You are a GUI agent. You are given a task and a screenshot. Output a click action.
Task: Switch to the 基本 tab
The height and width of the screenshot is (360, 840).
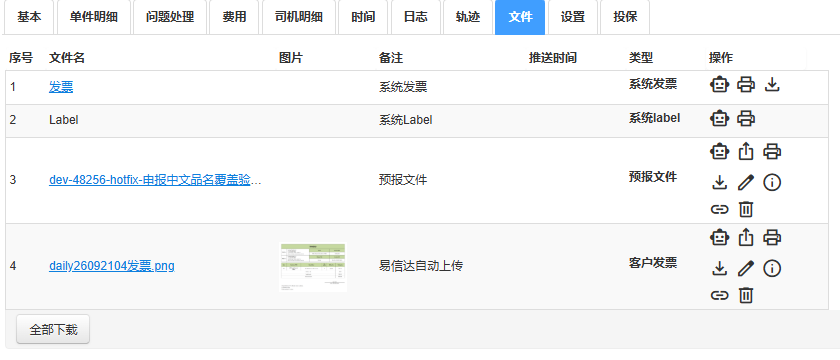click(29, 17)
